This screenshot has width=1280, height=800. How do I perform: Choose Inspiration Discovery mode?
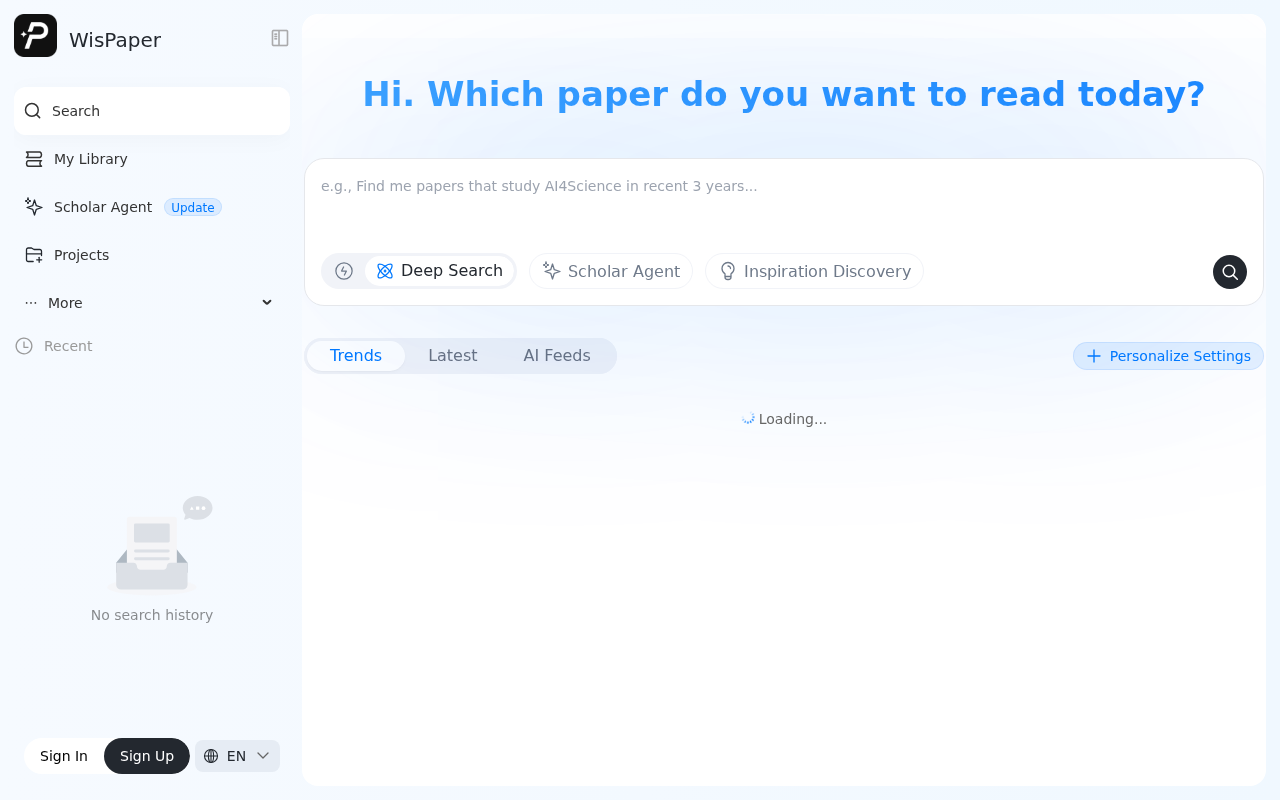[815, 271]
